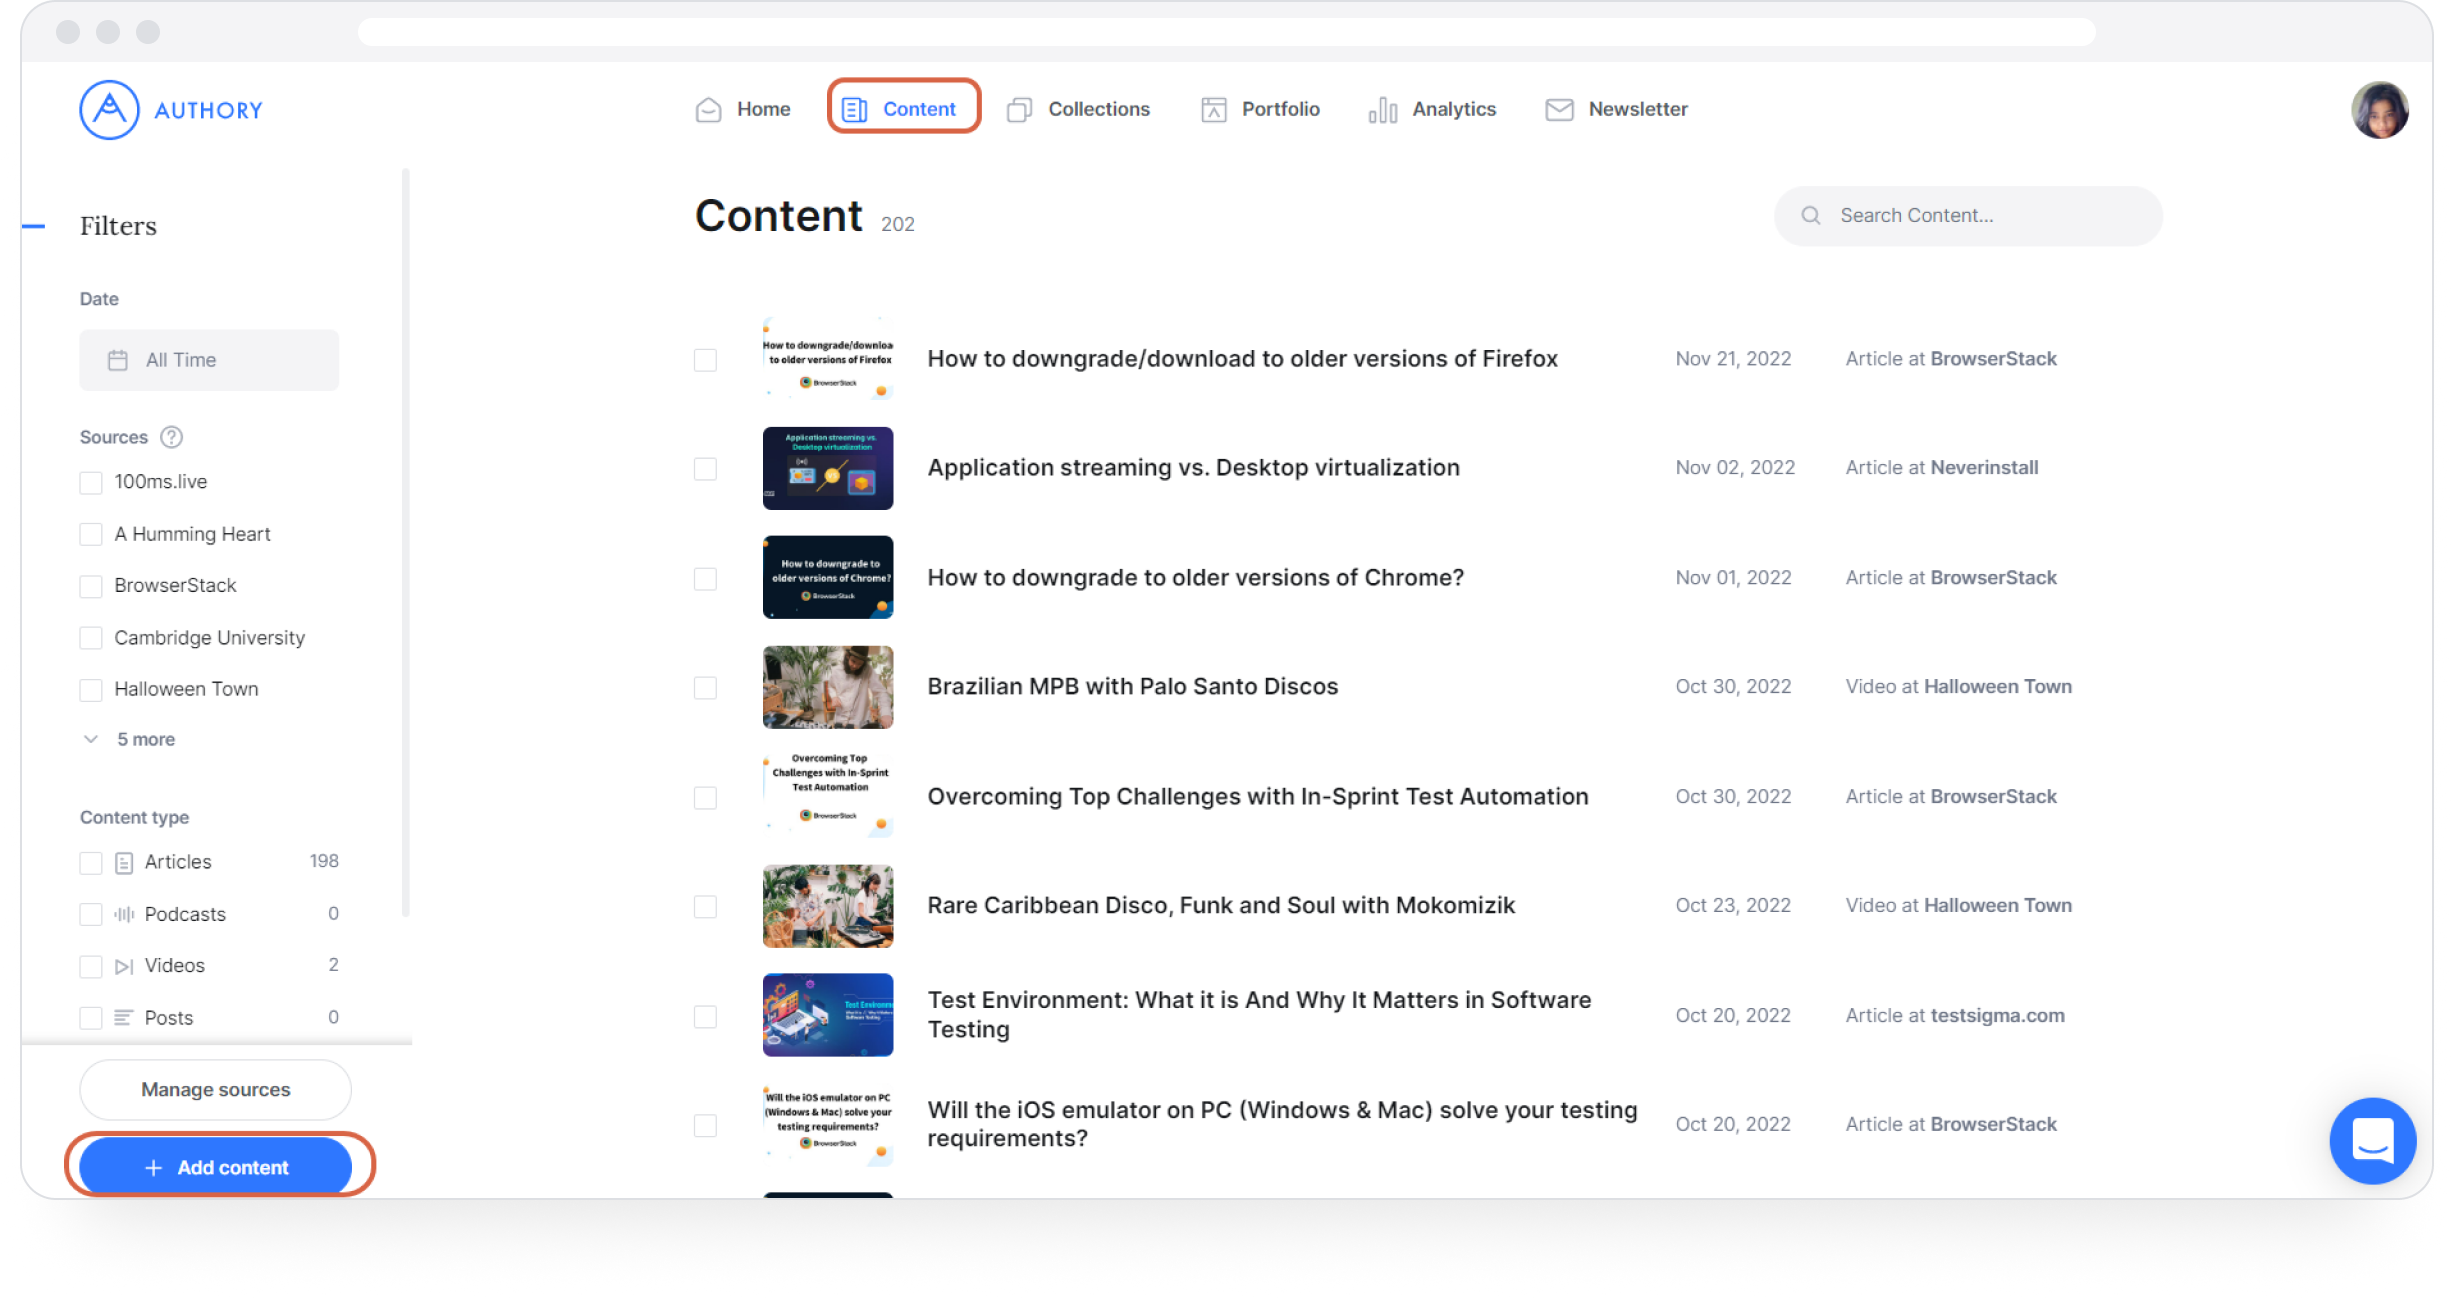Viewport: 2454px width, 1300px height.
Task: Tick the Halloween Town source checkbox
Action: 91,690
